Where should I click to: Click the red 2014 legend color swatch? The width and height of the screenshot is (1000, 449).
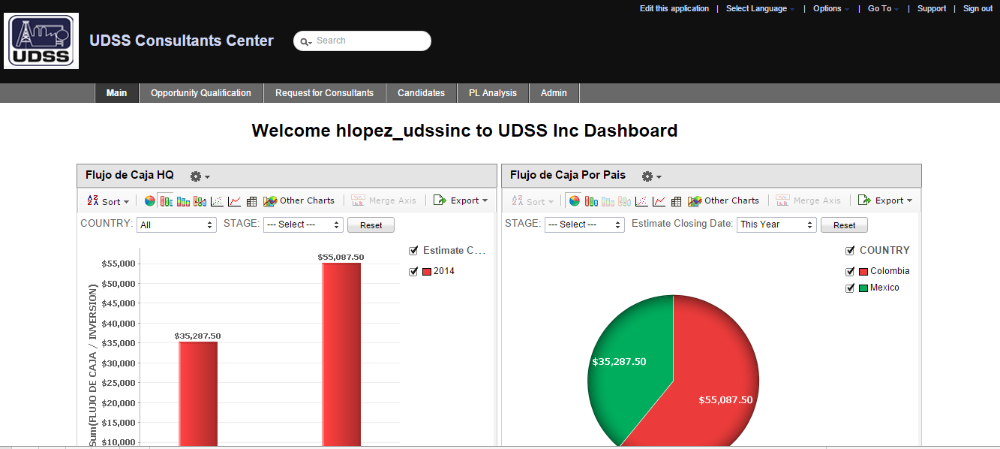coord(427,272)
